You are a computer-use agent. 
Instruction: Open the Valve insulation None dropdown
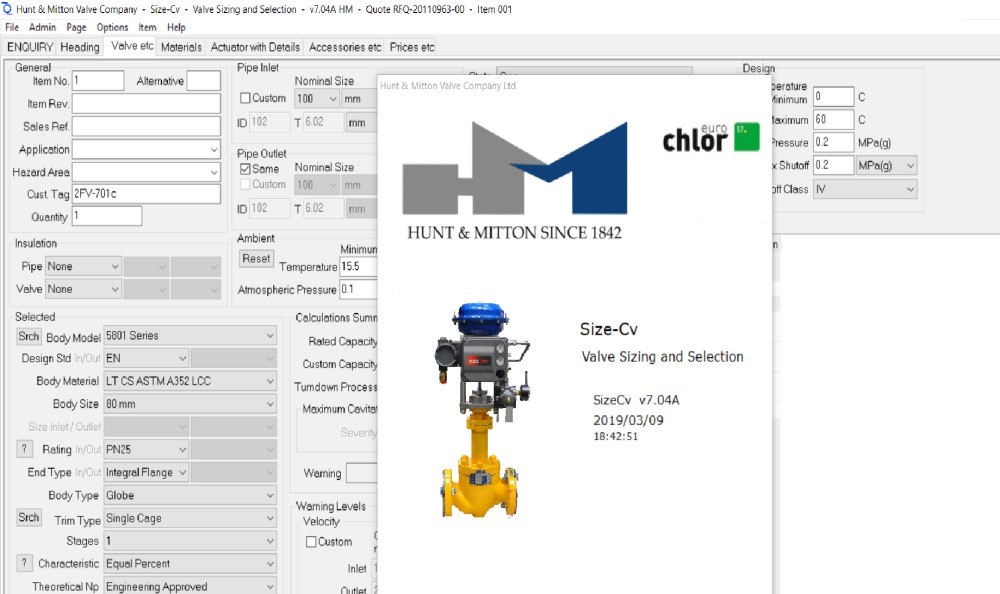(x=83, y=289)
